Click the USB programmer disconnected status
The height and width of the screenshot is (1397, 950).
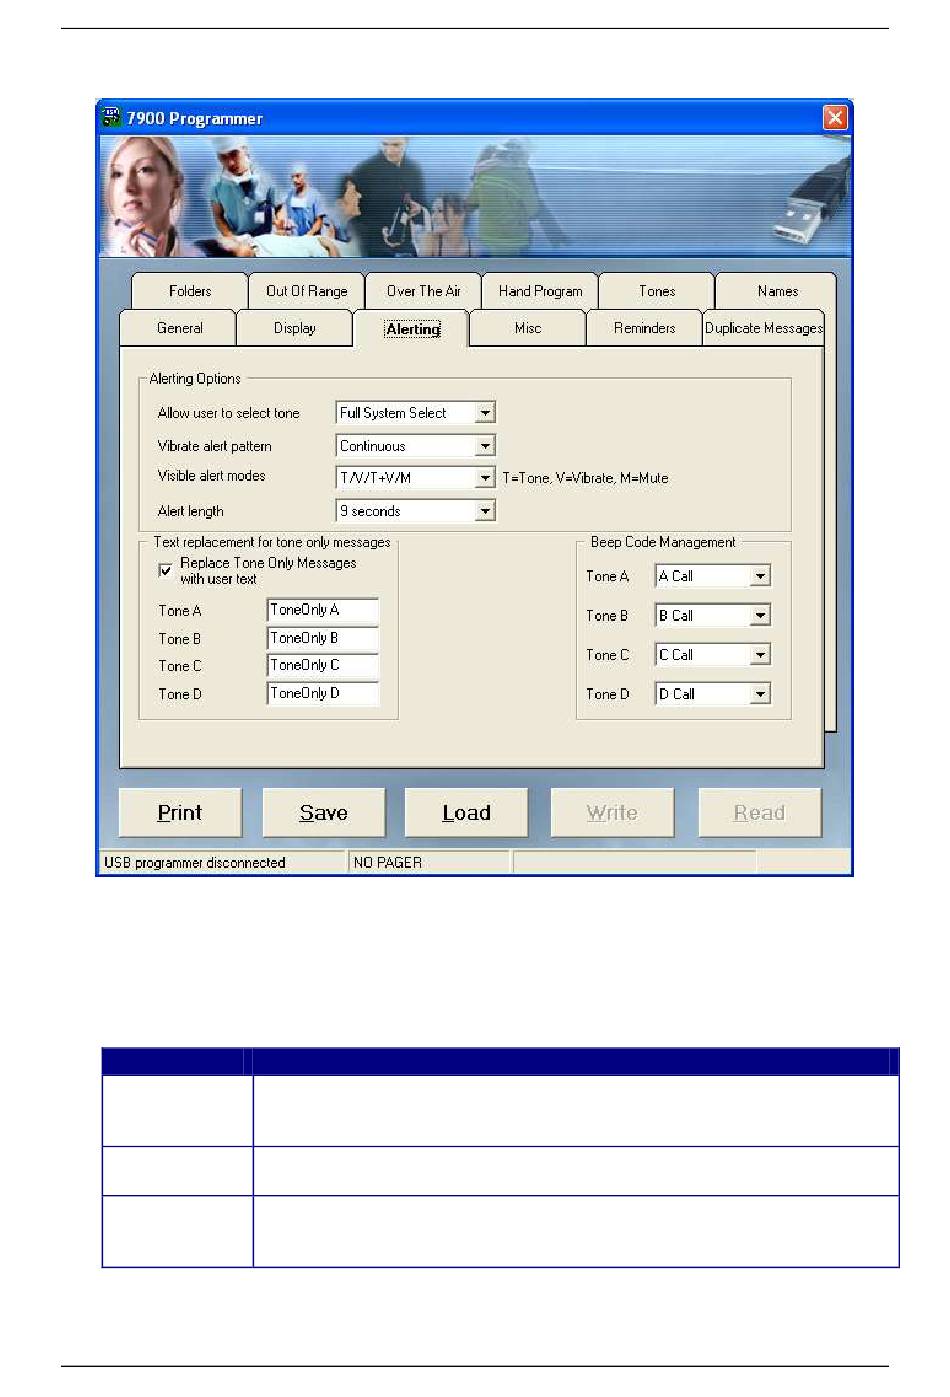coord(222,862)
